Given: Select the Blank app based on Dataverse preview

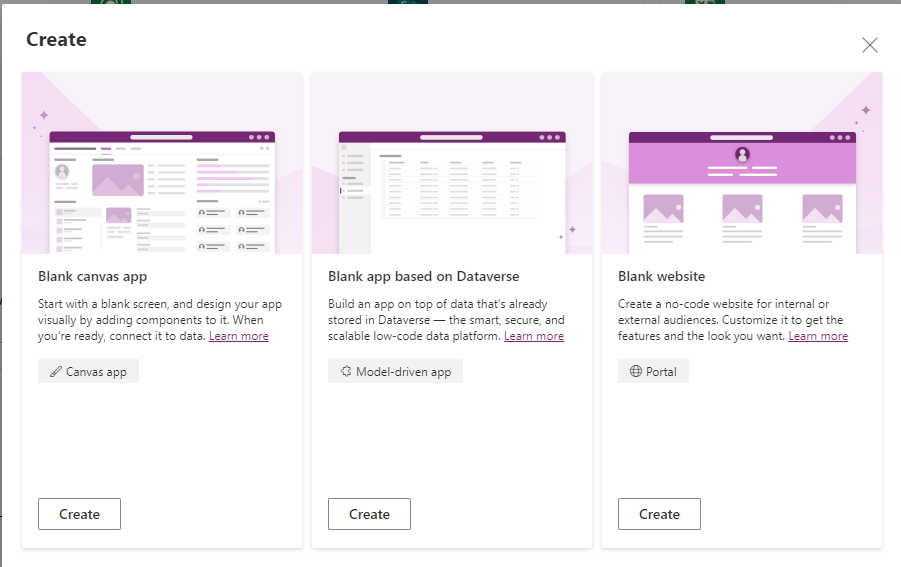Looking at the screenshot, I should click(452, 163).
